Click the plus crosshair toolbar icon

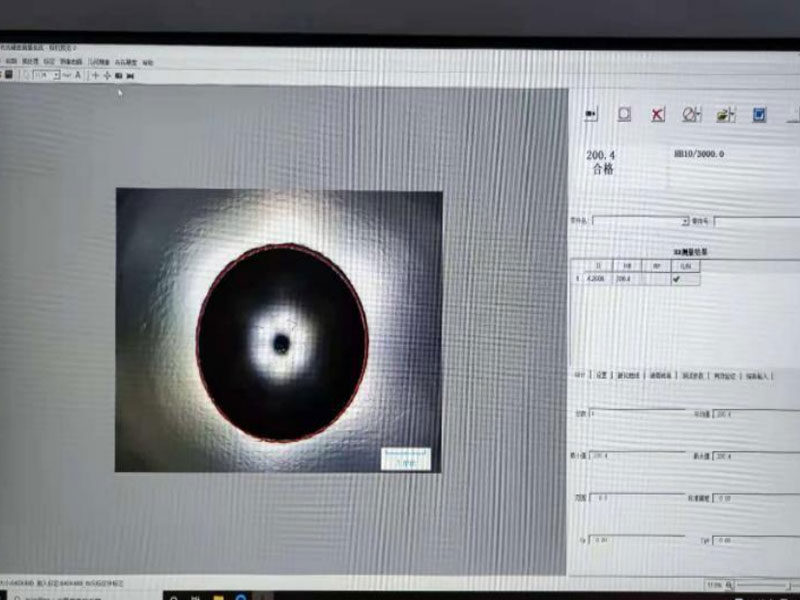point(95,76)
